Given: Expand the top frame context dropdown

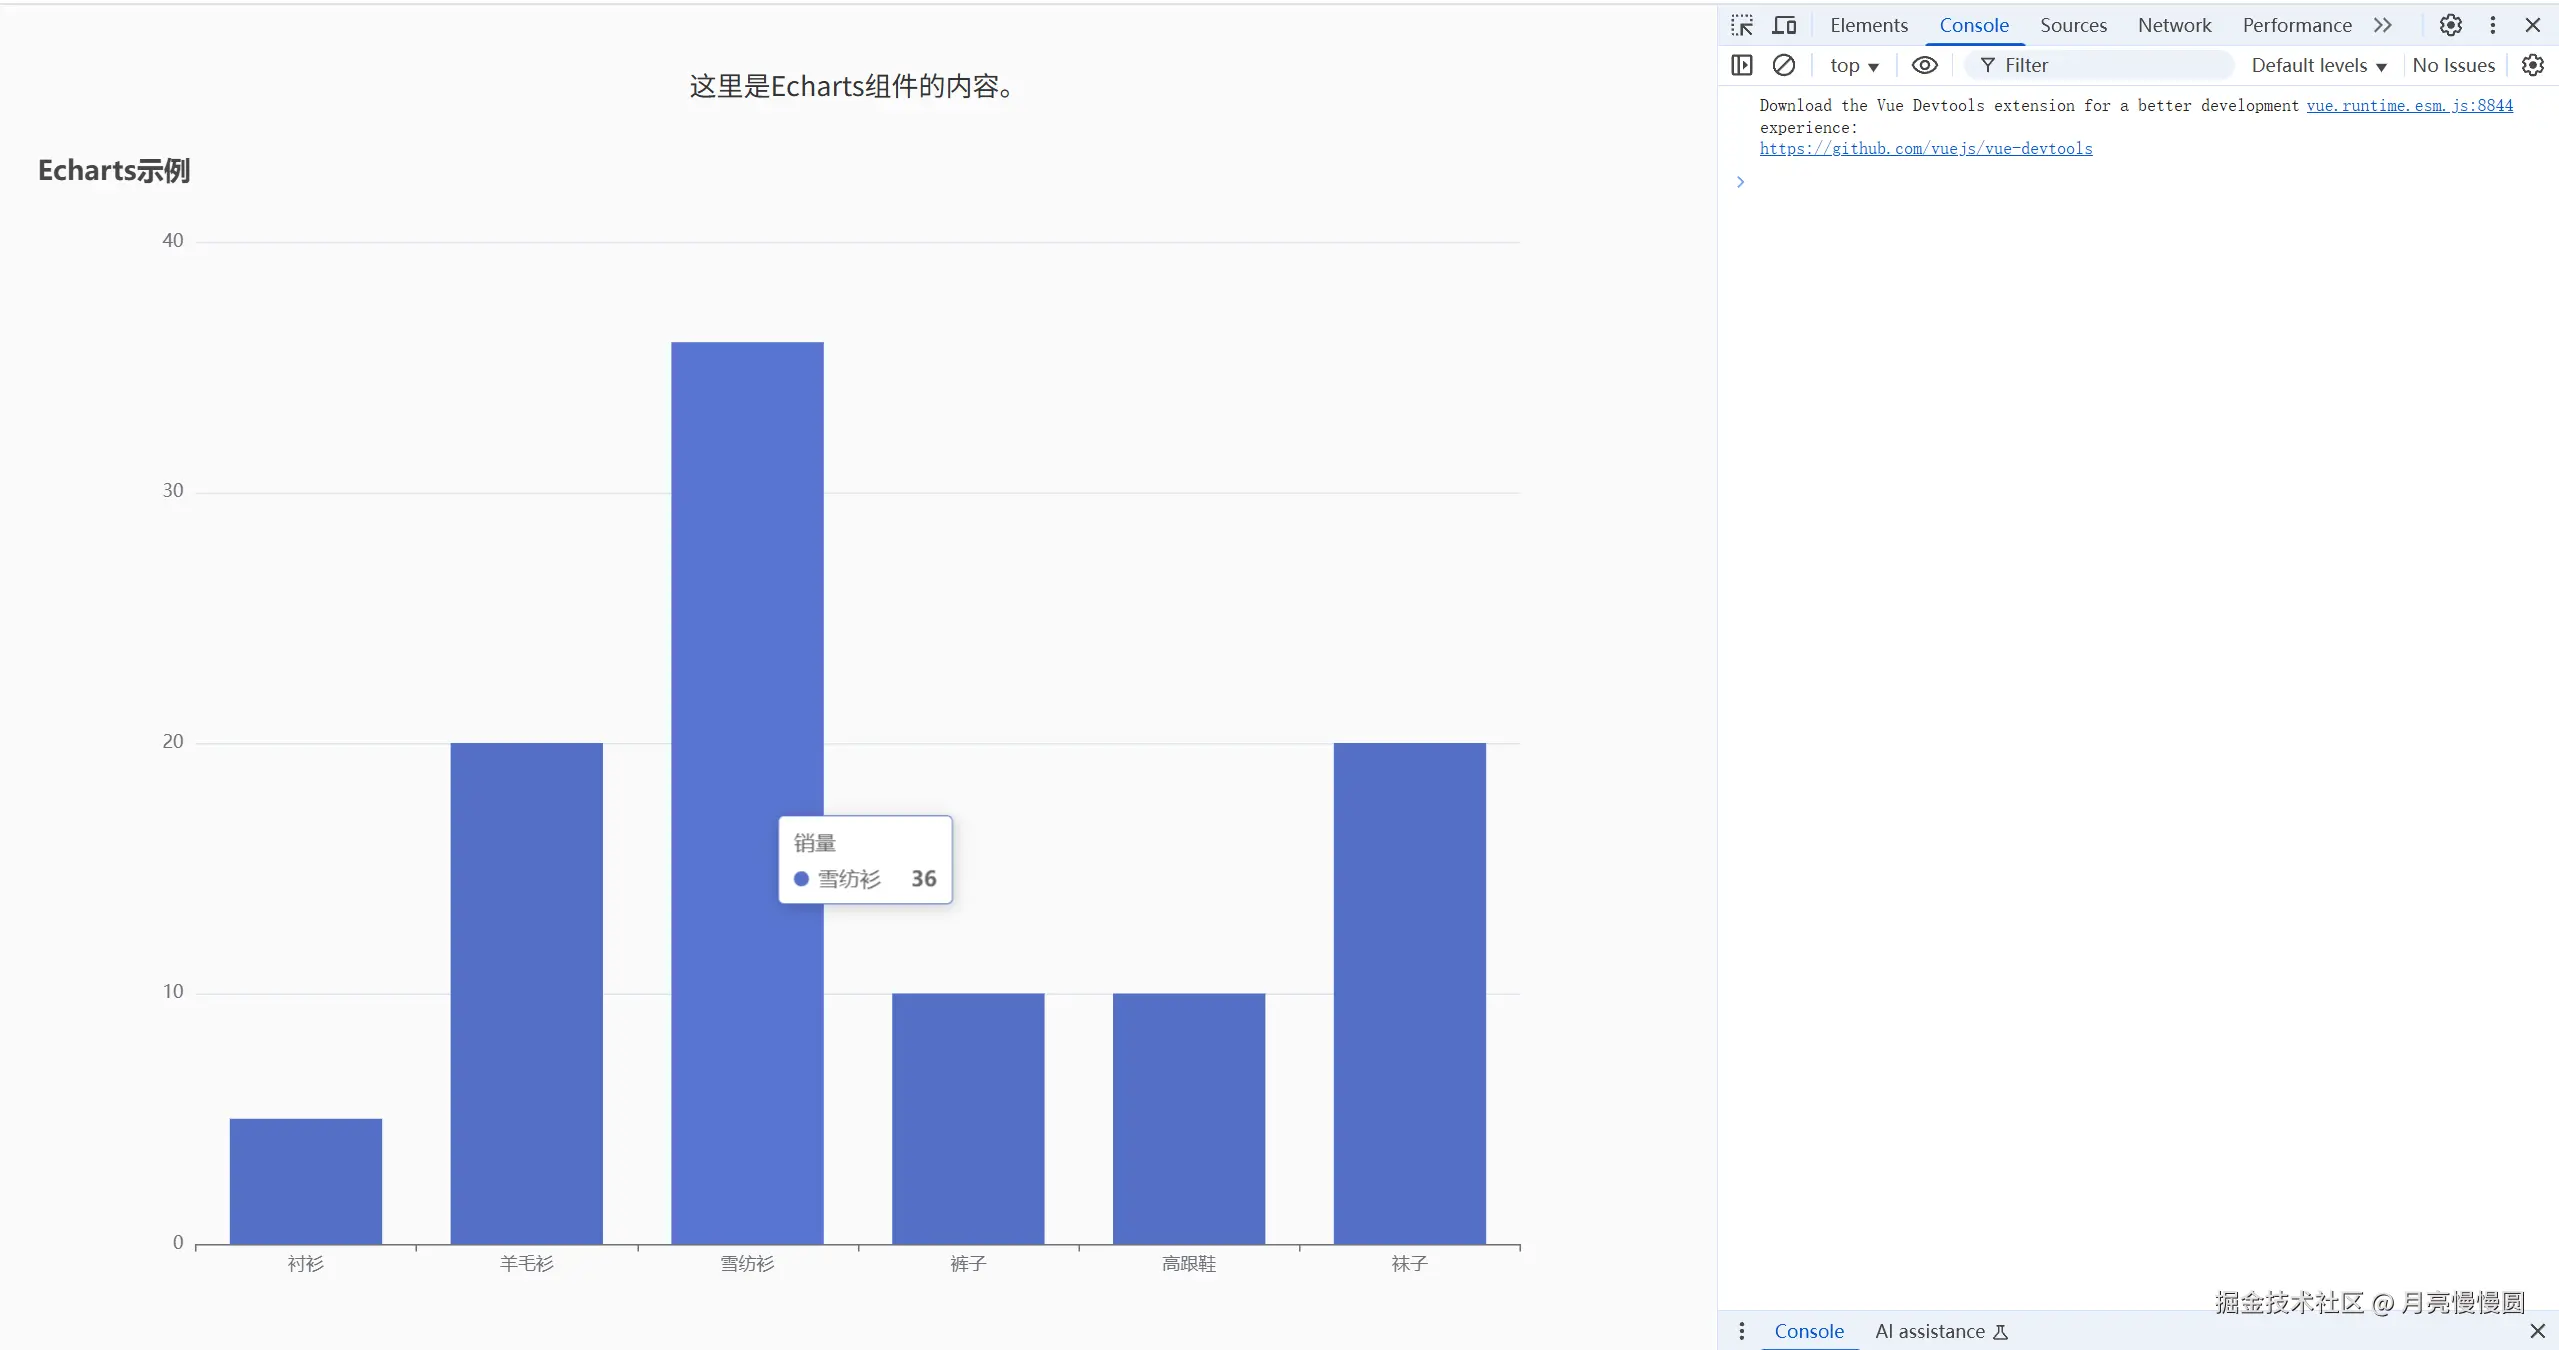Looking at the screenshot, I should [x=1853, y=65].
